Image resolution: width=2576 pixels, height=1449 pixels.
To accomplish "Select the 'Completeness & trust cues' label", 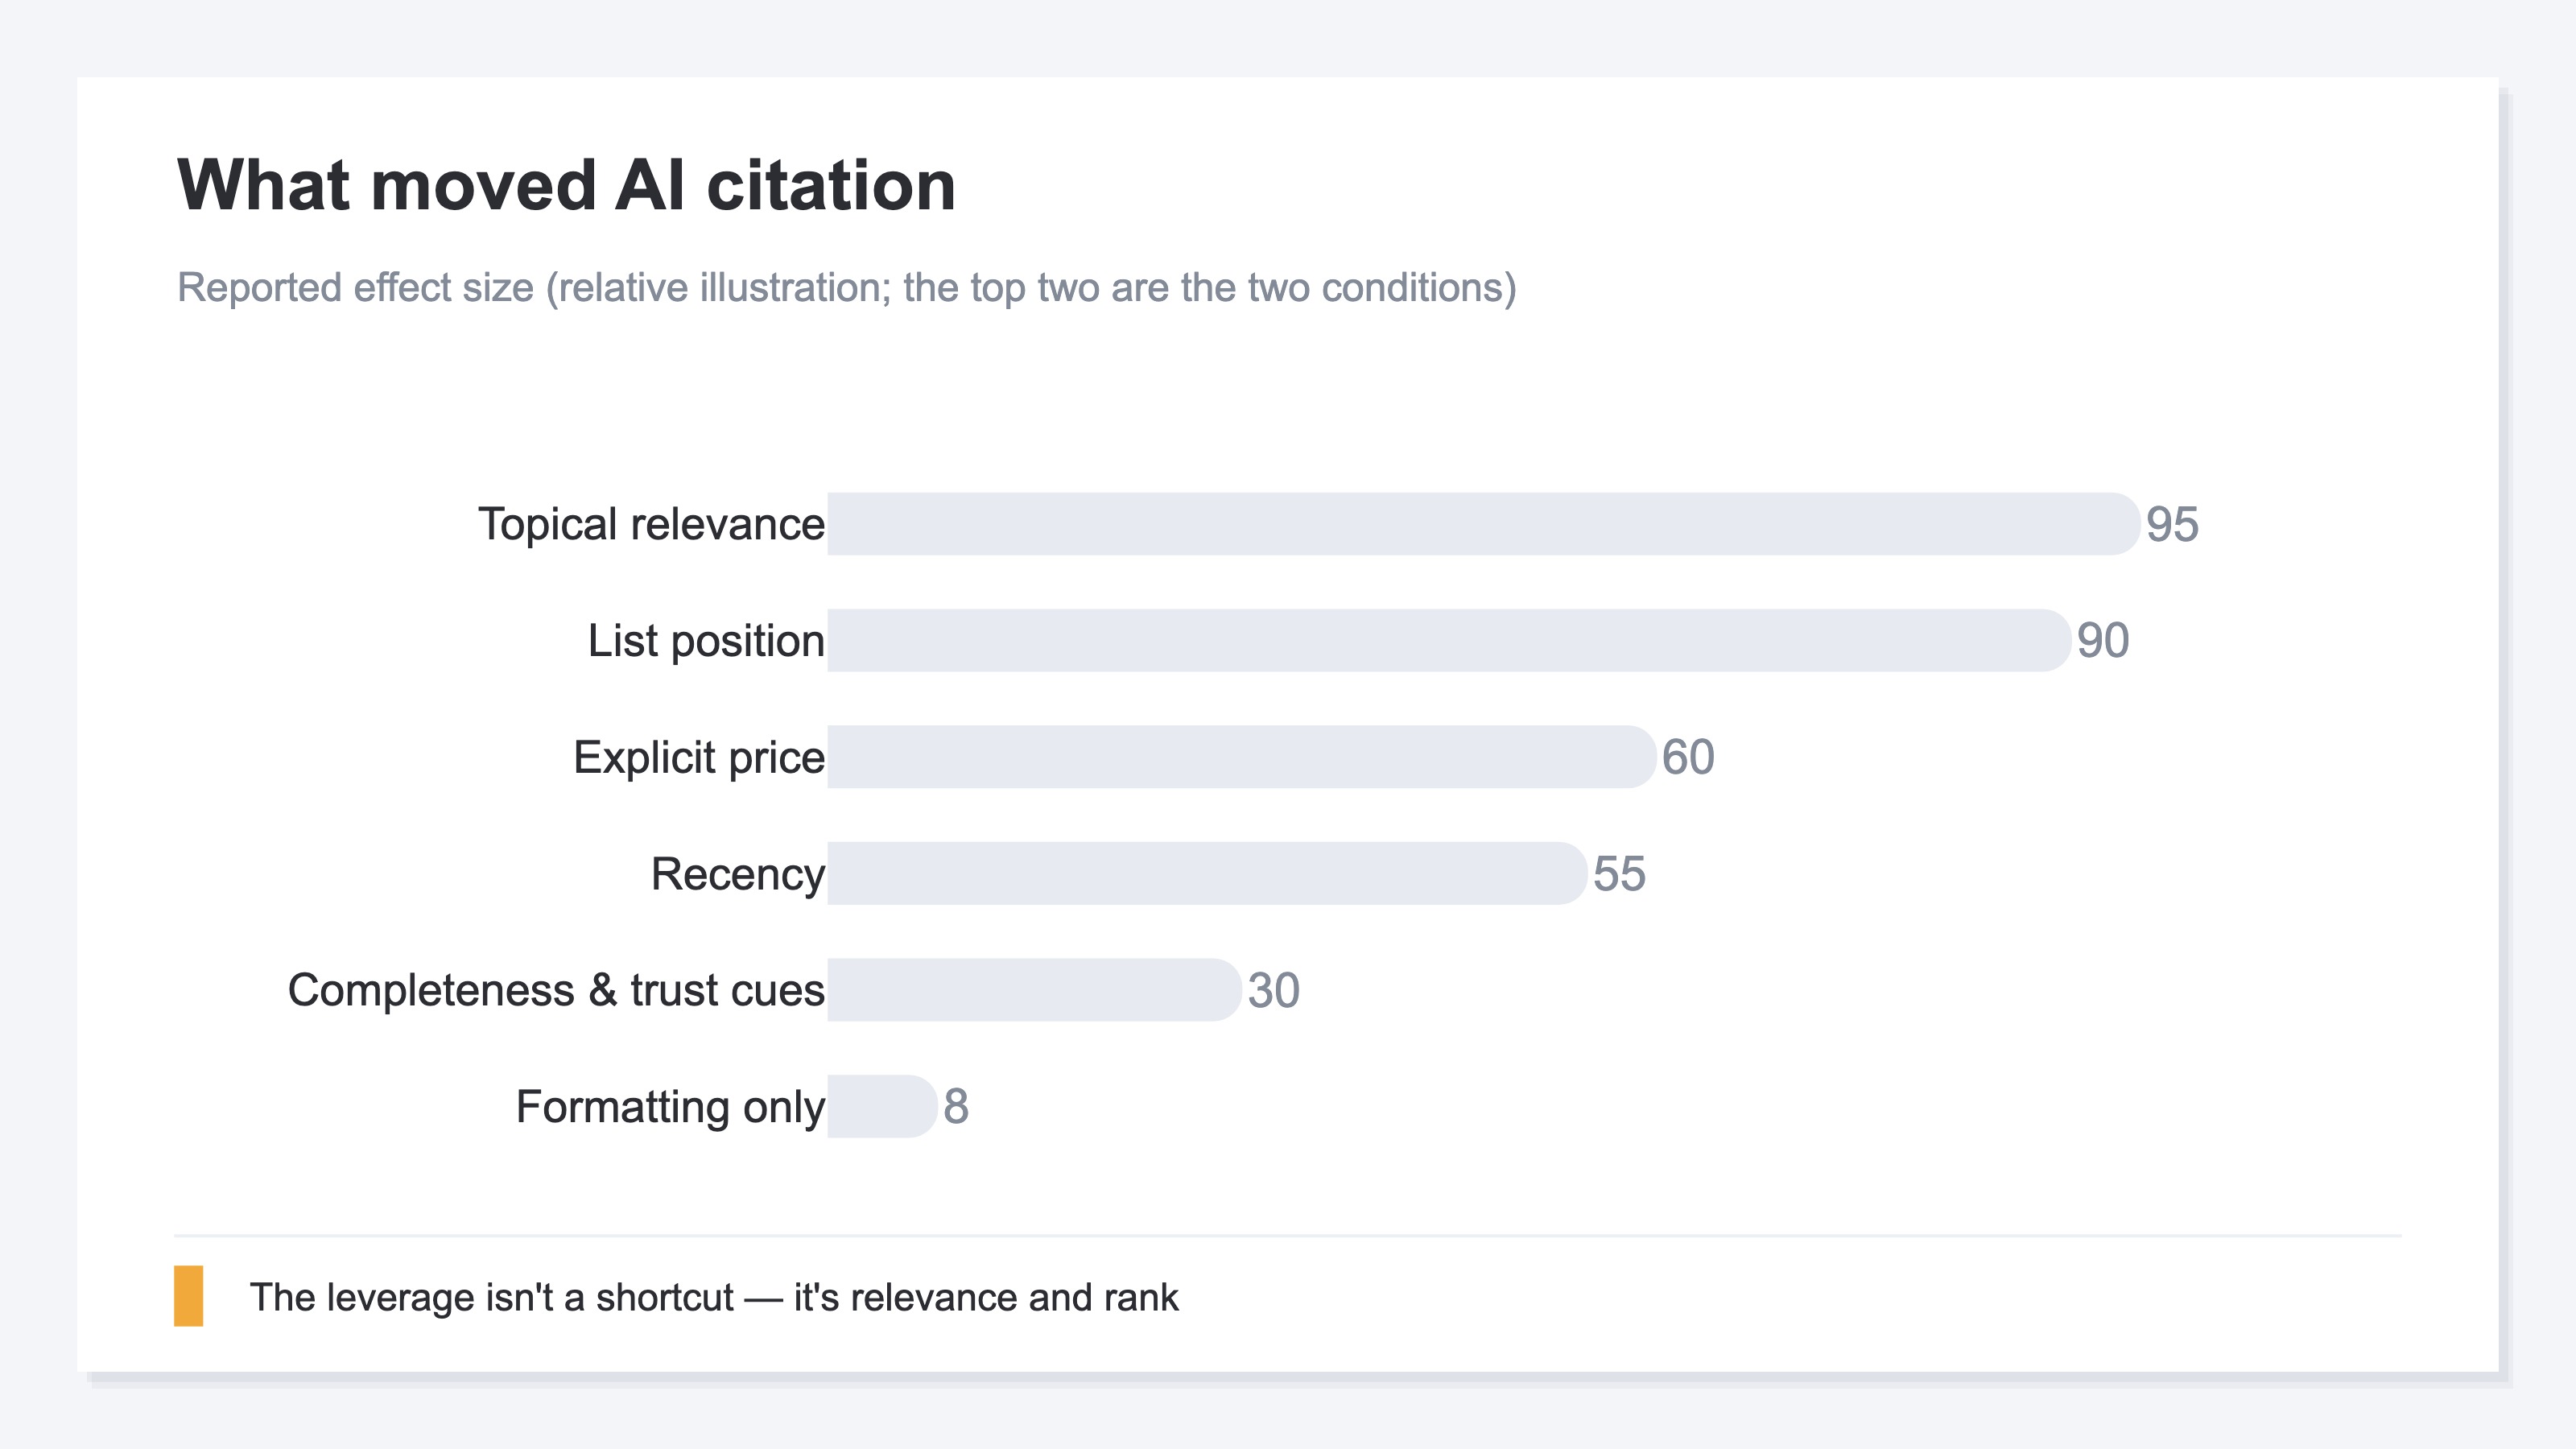I will [x=556, y=990].
